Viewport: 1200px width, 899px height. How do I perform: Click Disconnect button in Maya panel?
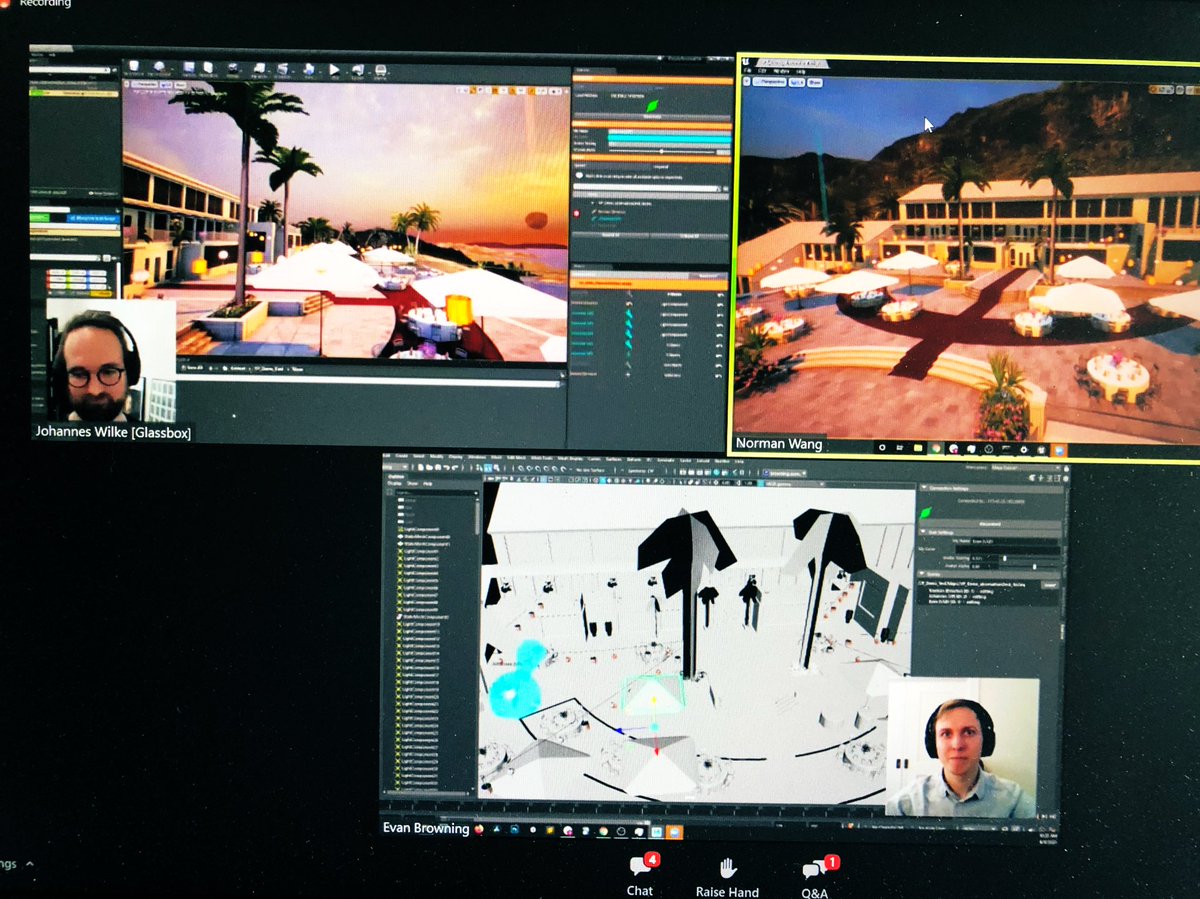click(989, 523)
